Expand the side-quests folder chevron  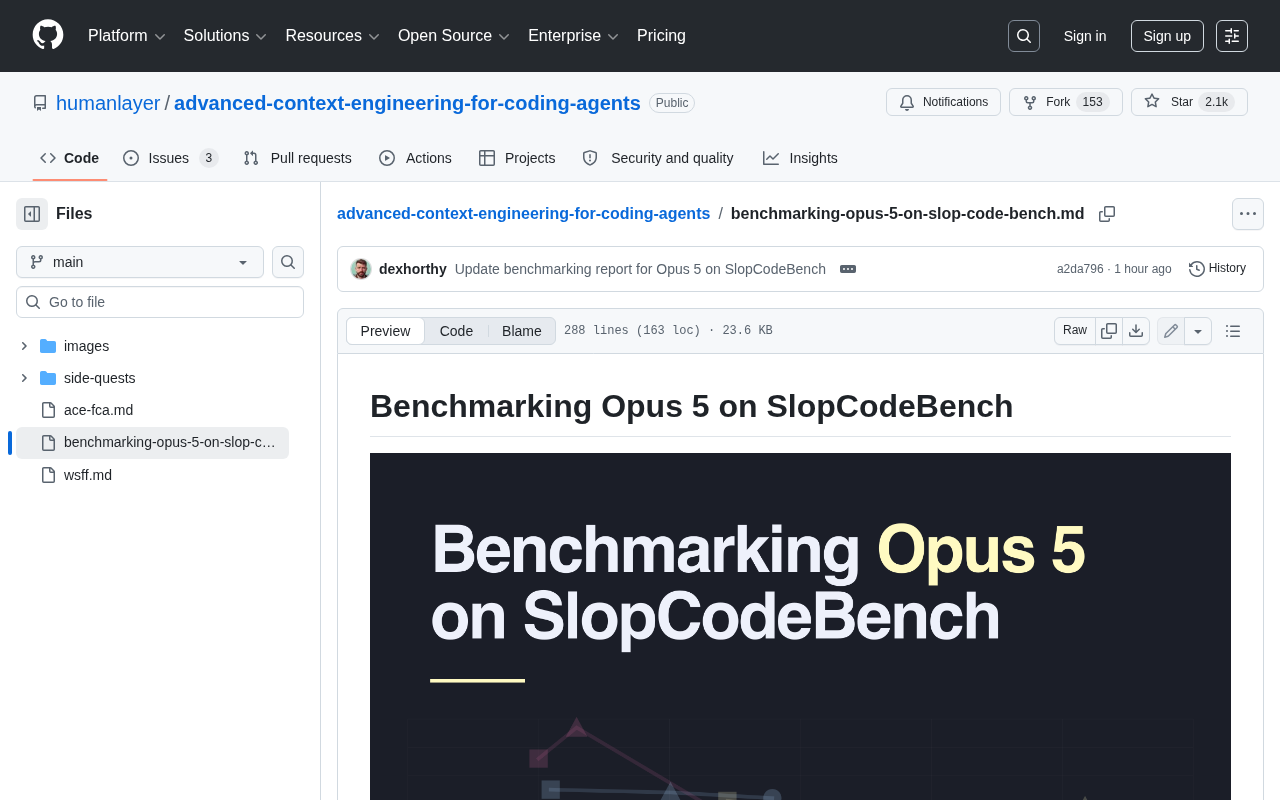tap(24, 378)
